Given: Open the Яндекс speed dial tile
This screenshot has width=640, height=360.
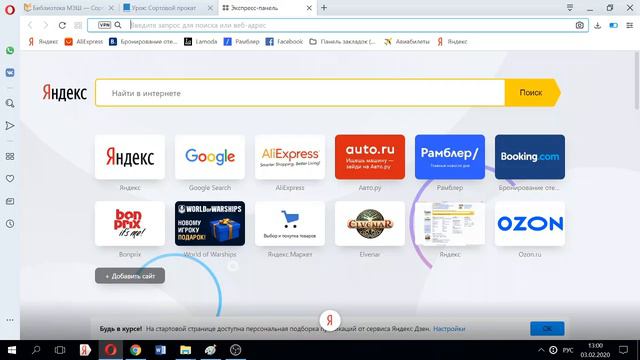Looking at the screenshot, I should 130,157.
